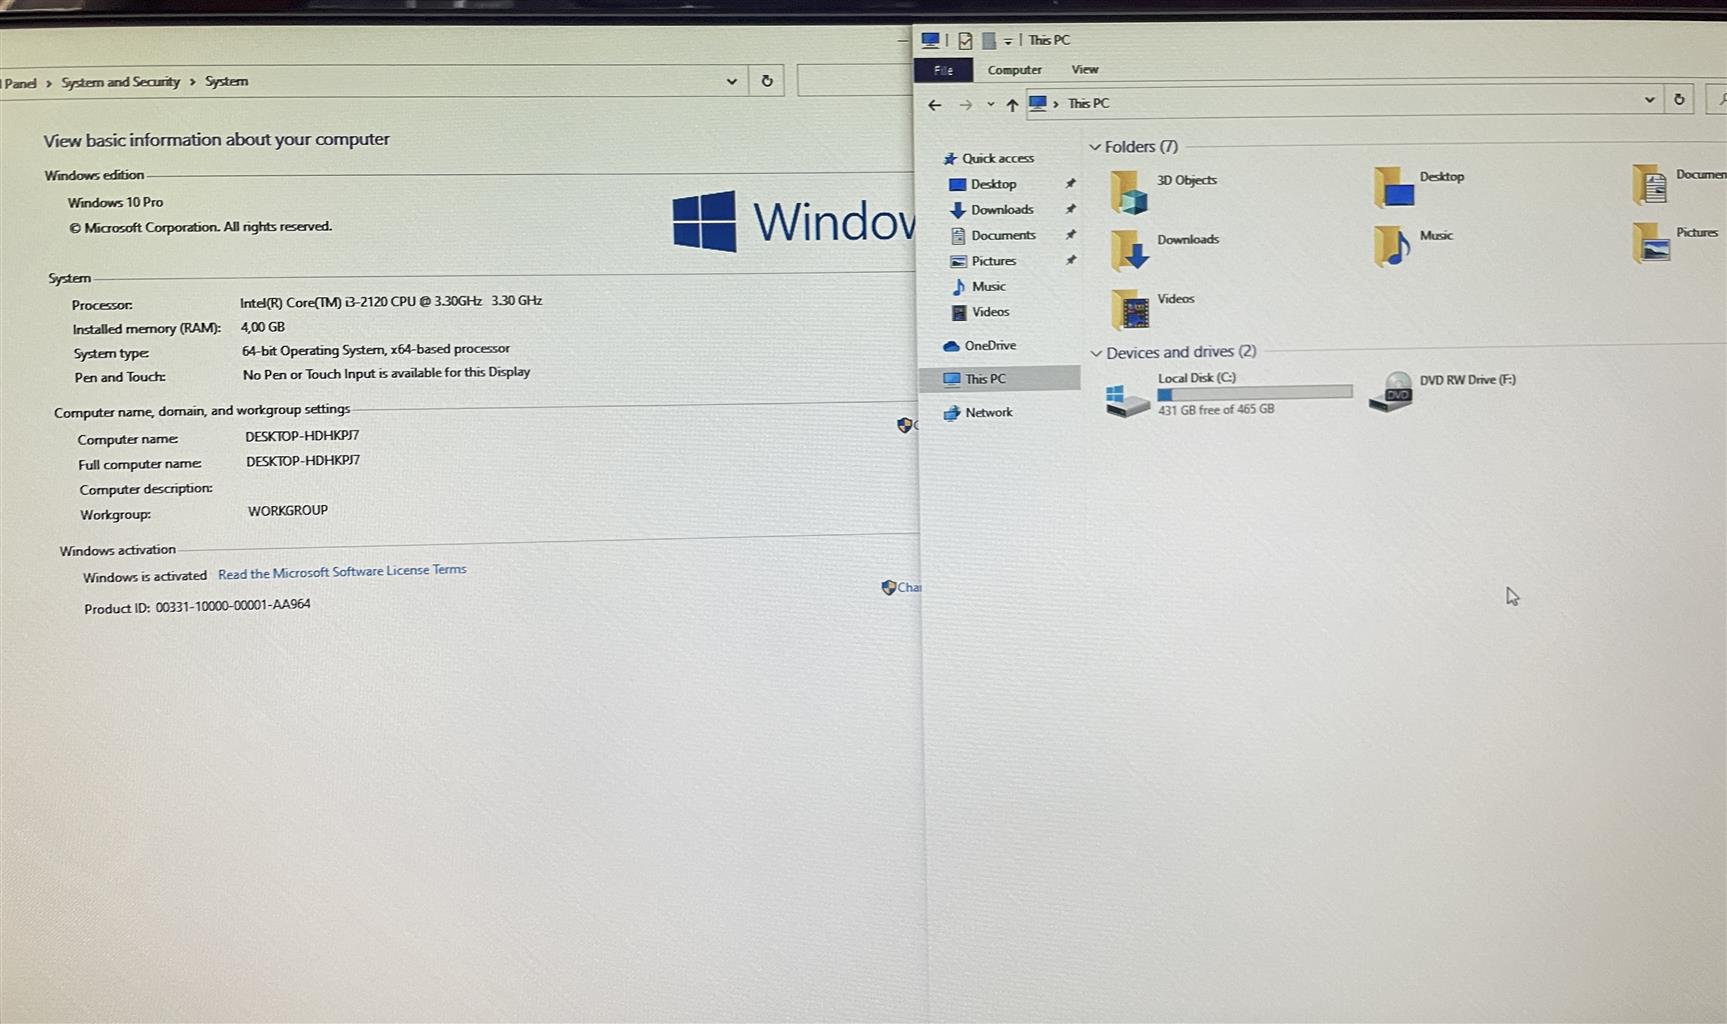Read the Microsoft Software License Terms

coord(342,572)
